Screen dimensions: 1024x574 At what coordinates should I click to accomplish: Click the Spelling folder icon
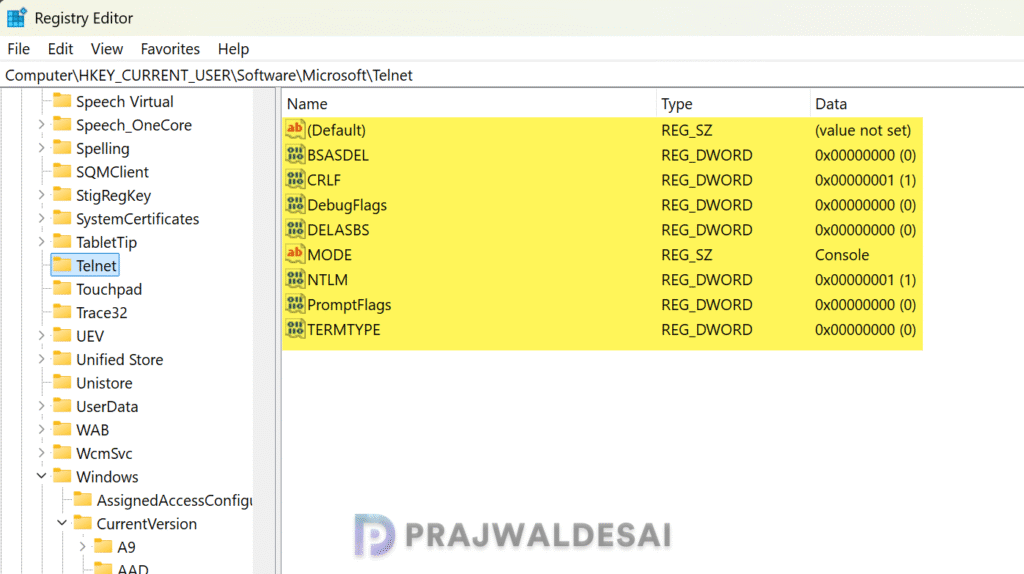point(62,148)
